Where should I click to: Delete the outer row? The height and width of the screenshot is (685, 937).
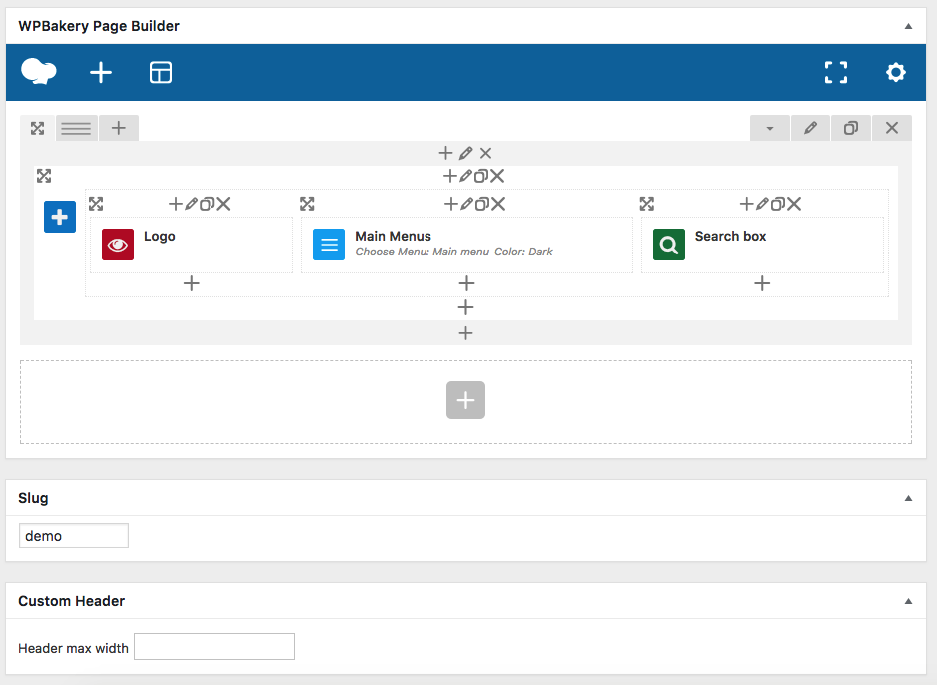point(892,128)
